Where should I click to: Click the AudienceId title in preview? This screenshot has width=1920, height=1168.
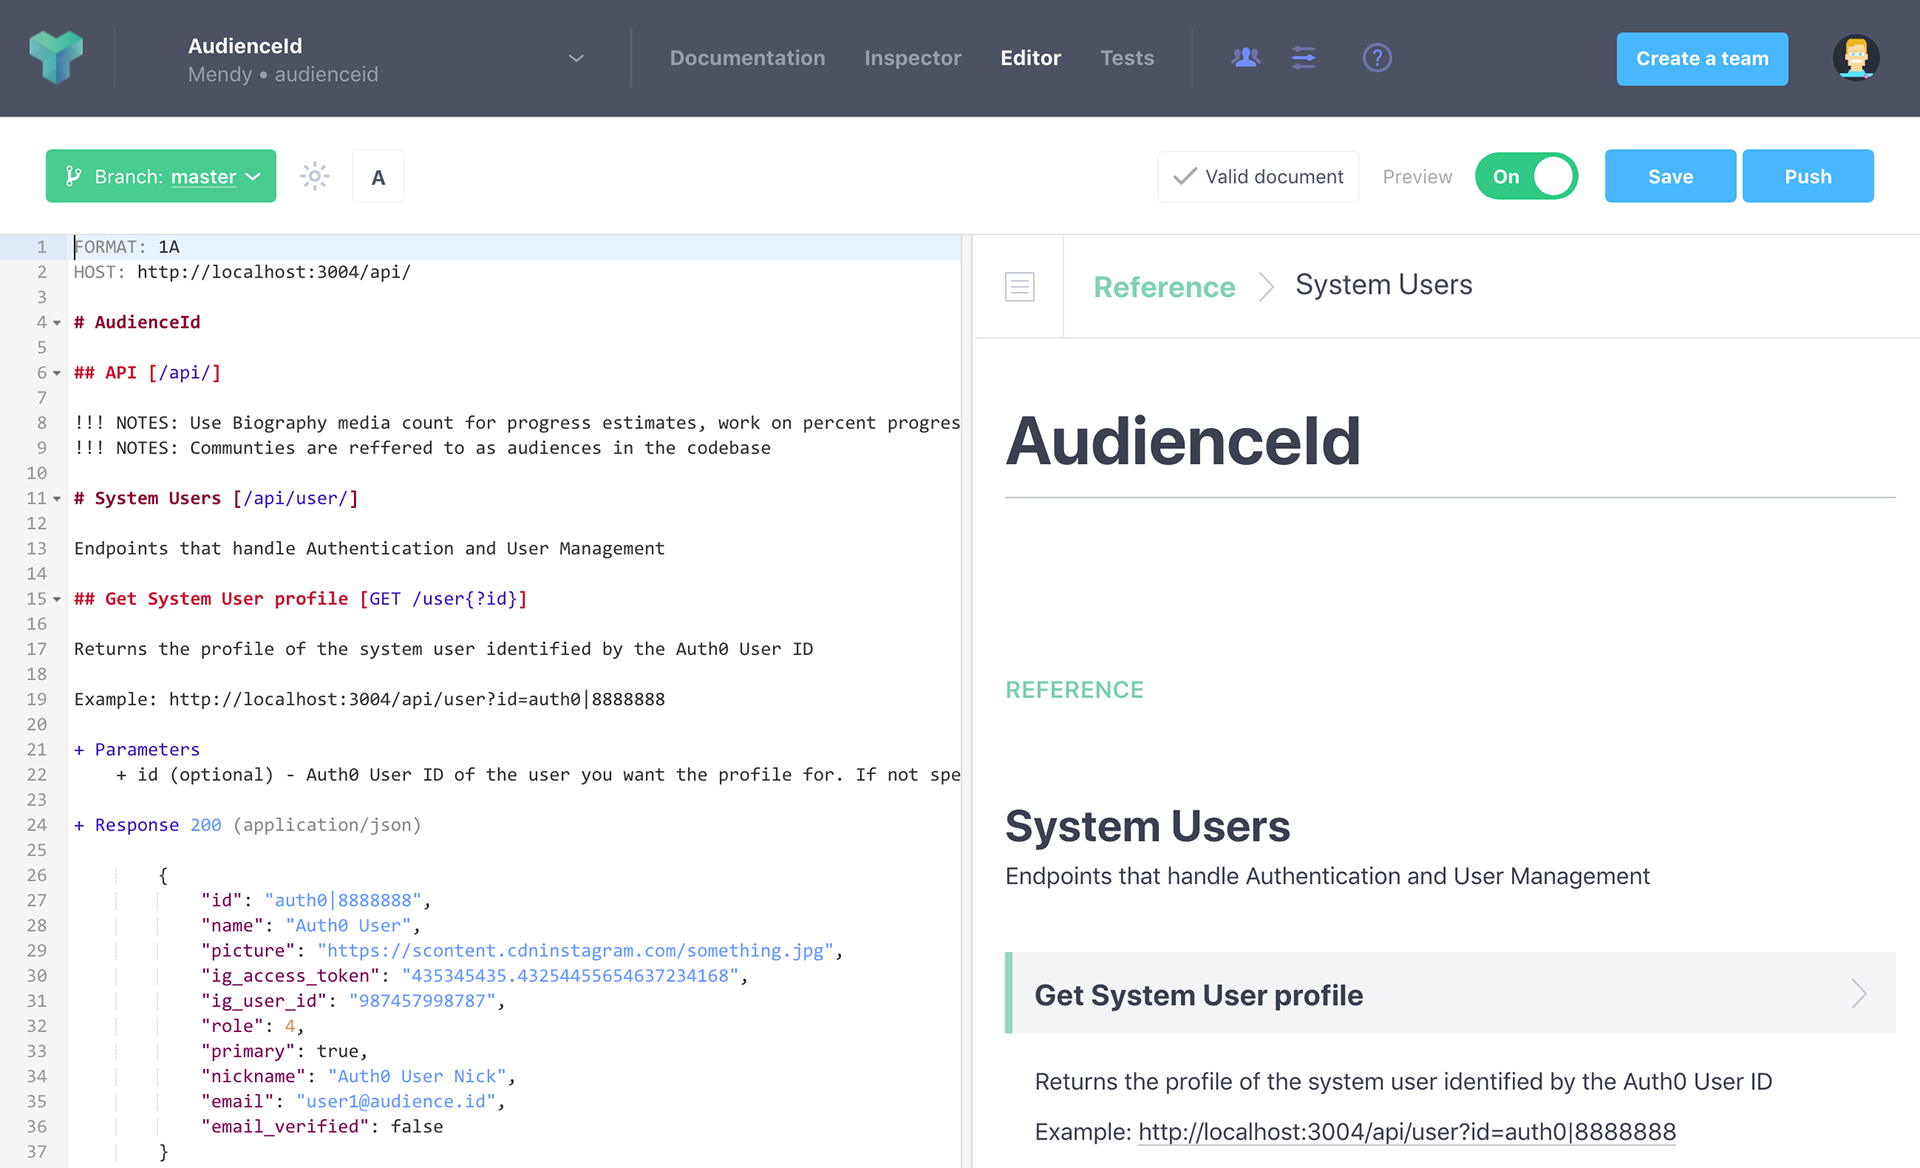tap(1183, 441)
